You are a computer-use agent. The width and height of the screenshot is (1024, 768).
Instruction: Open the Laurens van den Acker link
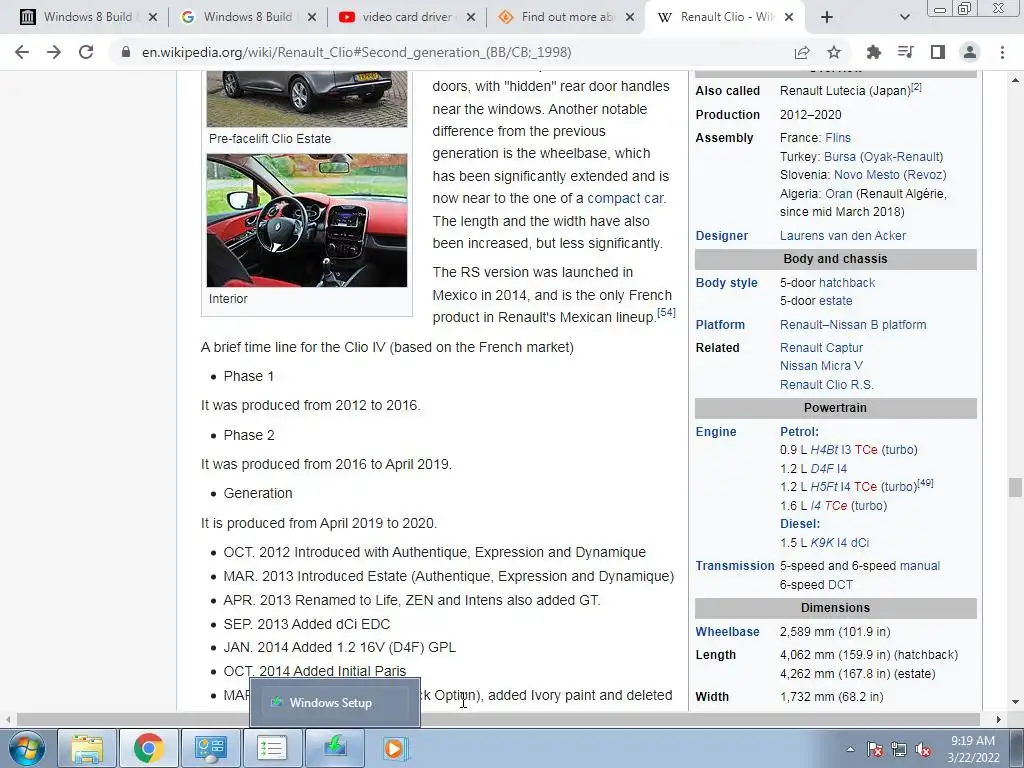[x=843, y=236]
